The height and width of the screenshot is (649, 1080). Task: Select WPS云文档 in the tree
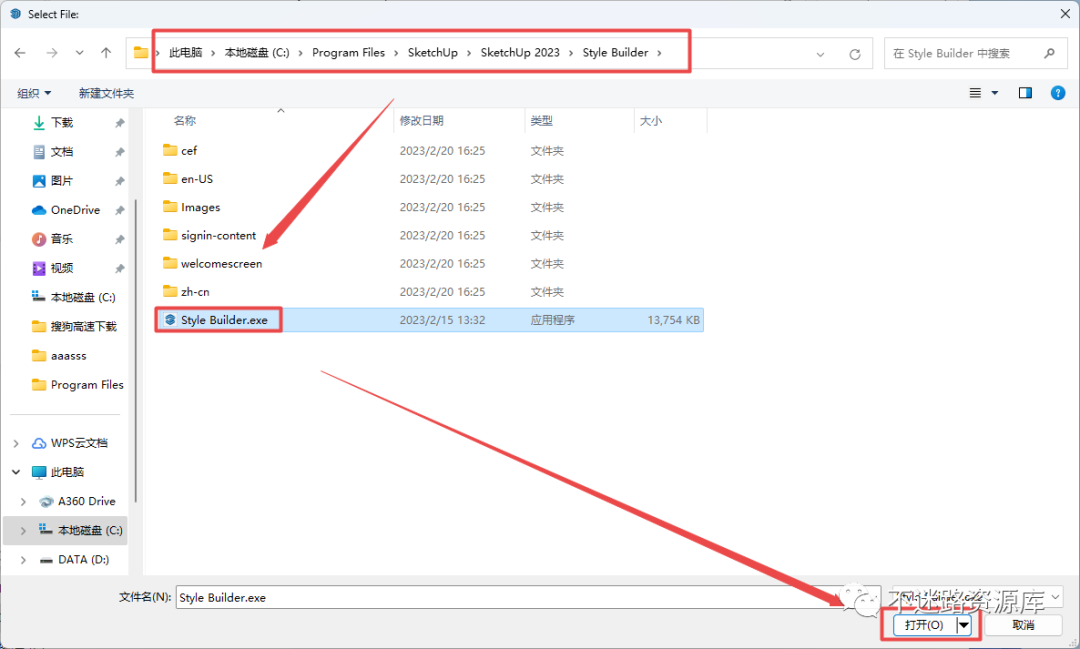(70, 443)
